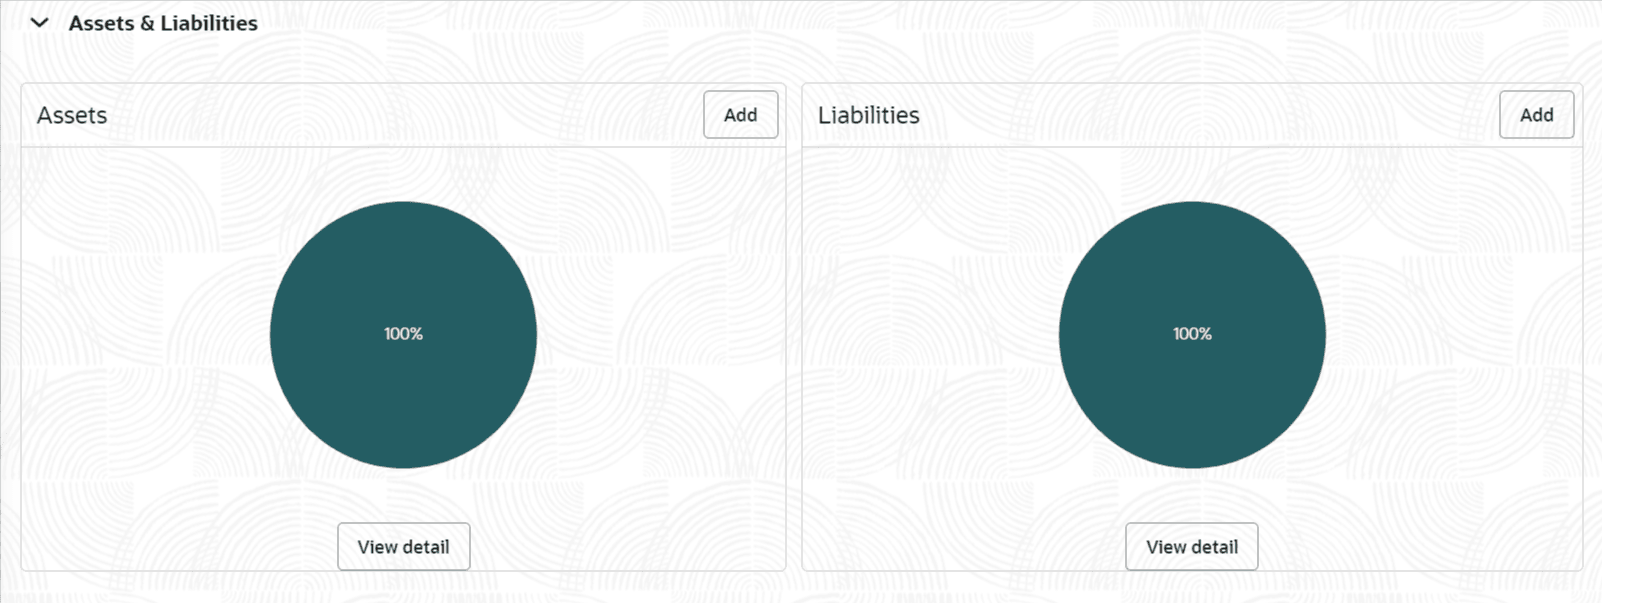1650x603 pixels.
Task: Click the top edge of Liabilities pie
Action: 1192,207
